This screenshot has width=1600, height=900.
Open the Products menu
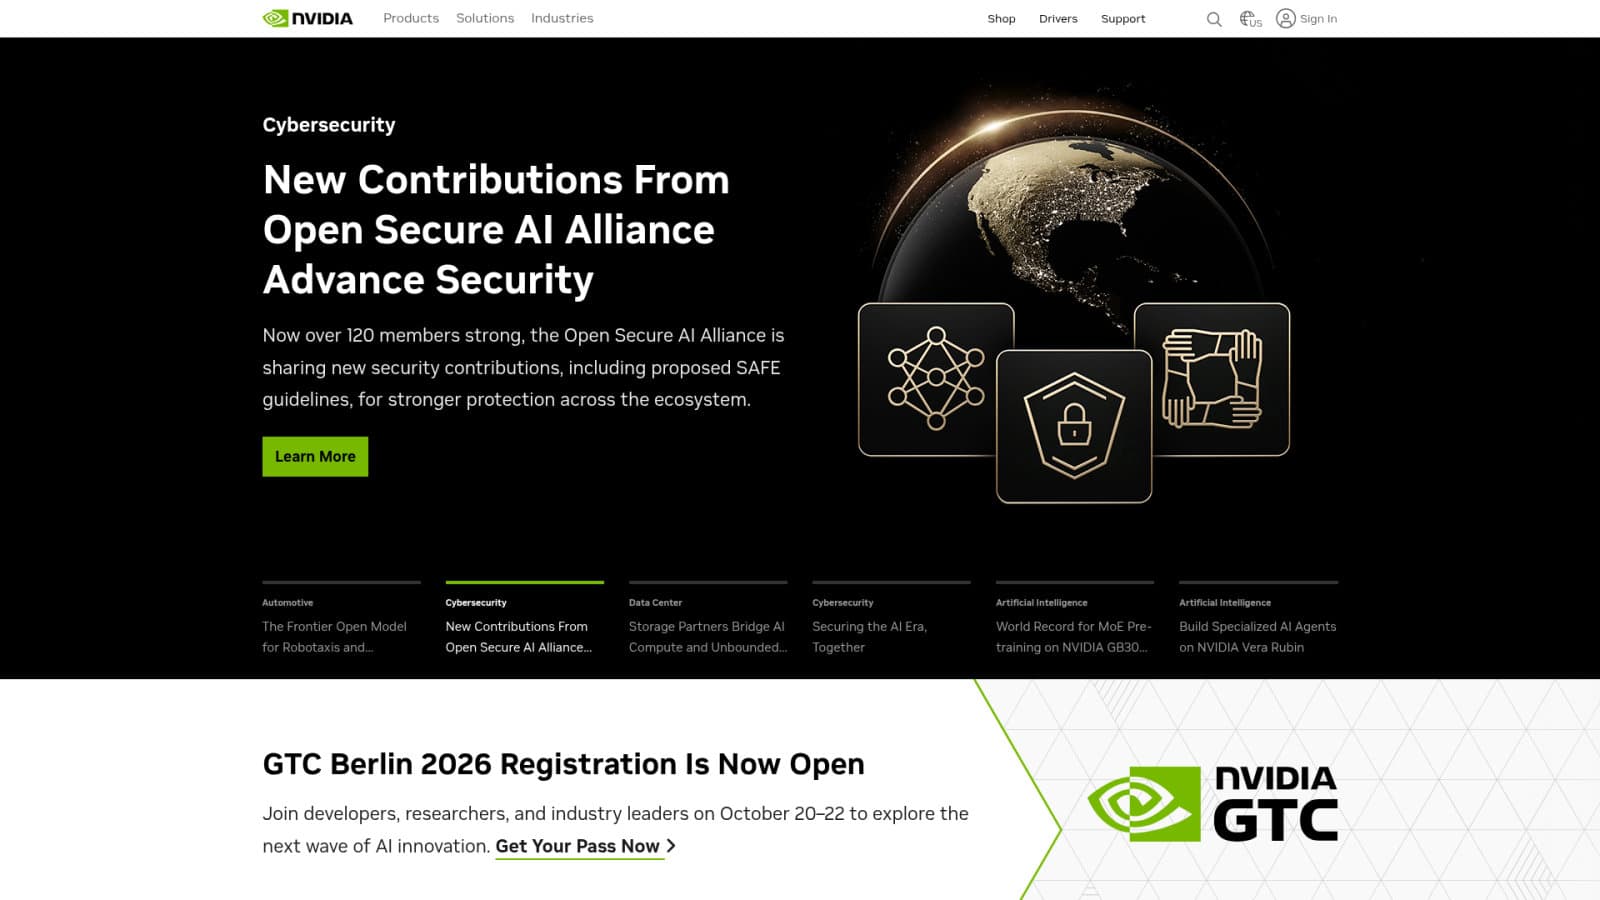pyautogui.click(x=411, y=18)
